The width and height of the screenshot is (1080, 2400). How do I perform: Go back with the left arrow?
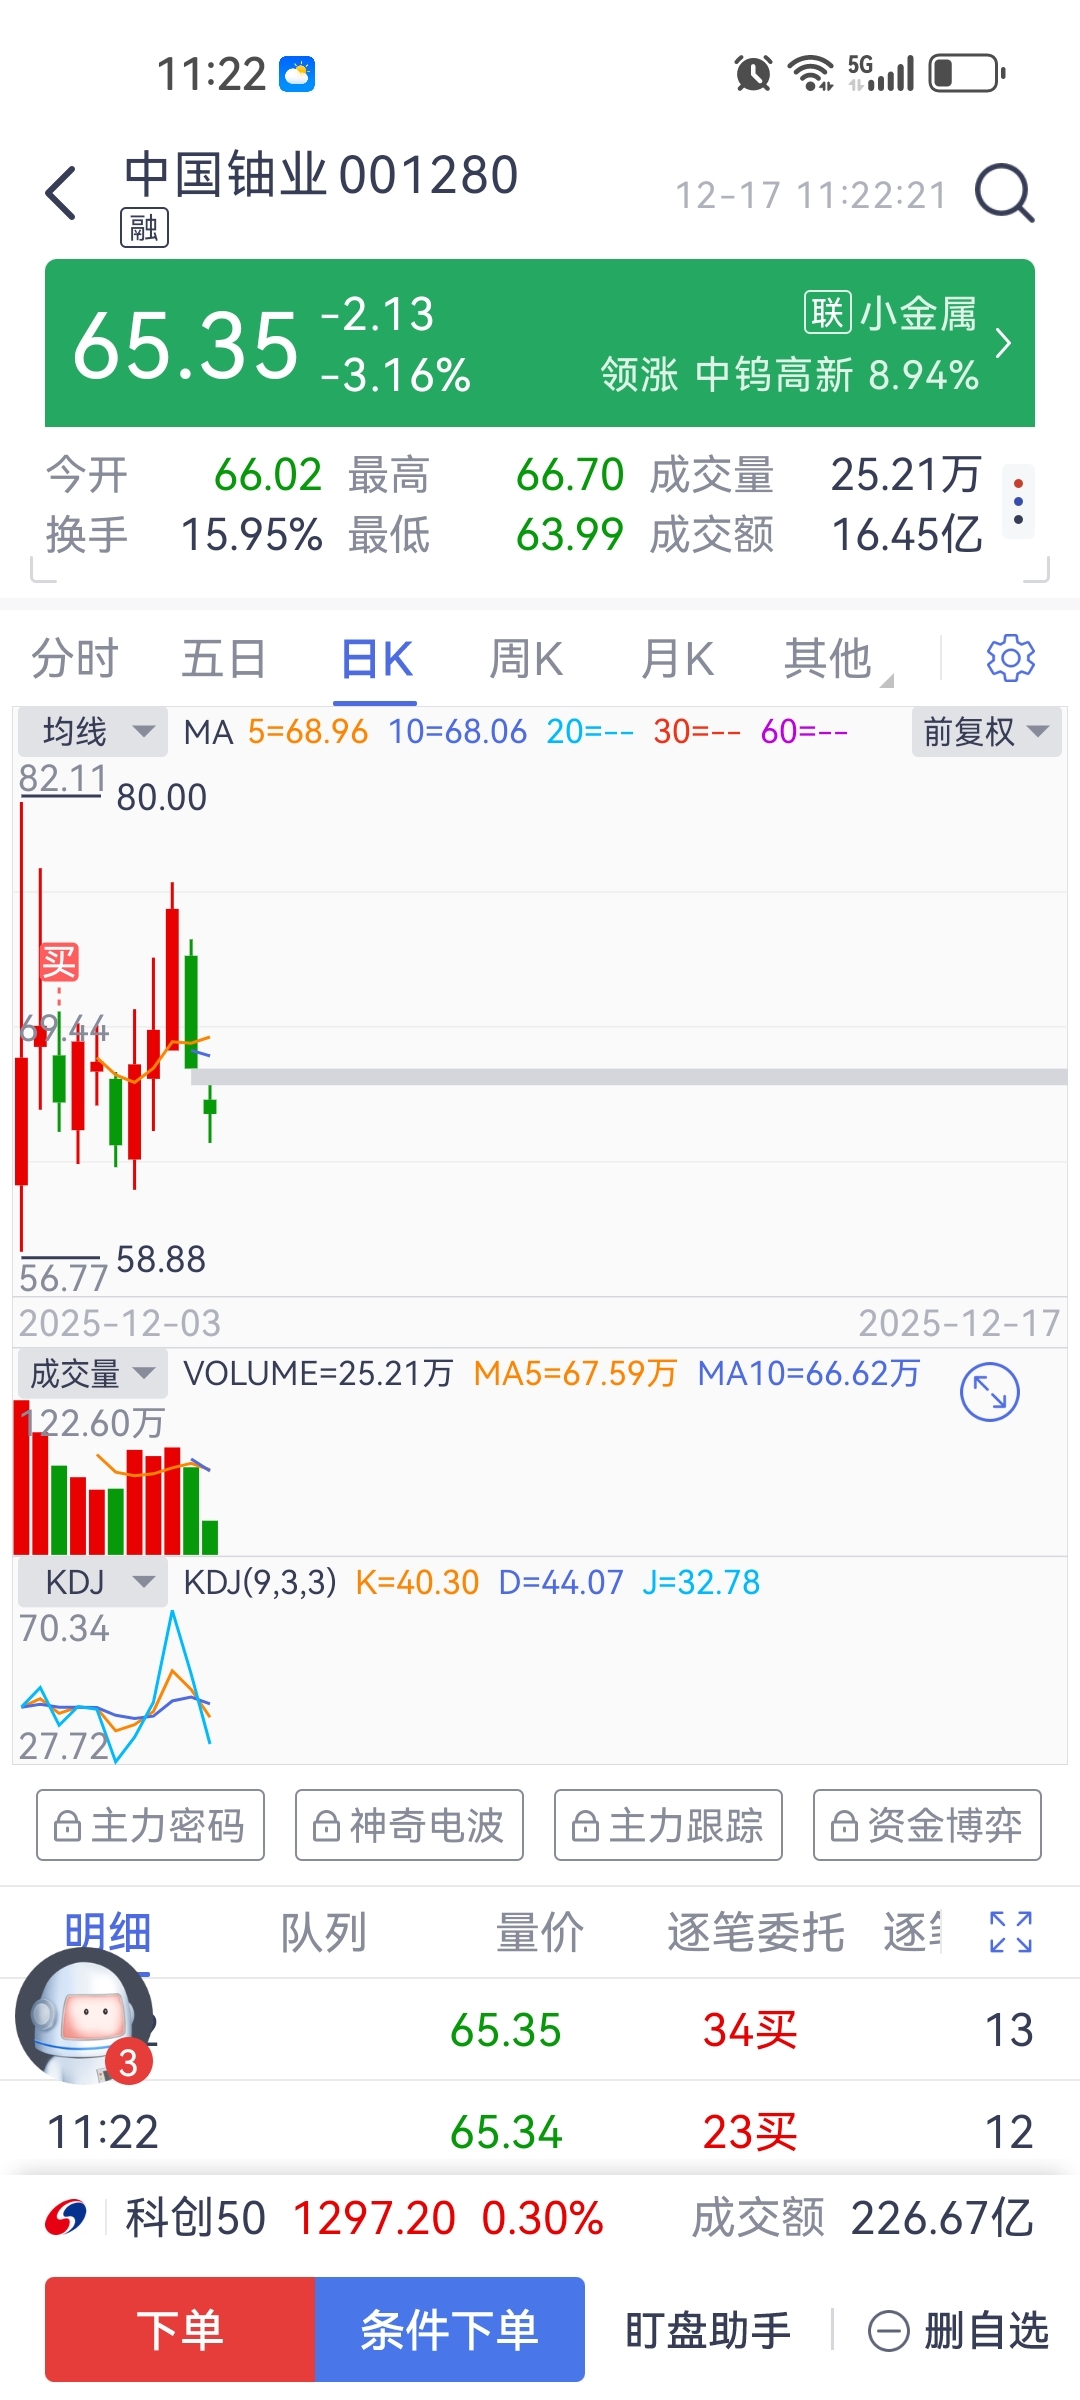62,193
